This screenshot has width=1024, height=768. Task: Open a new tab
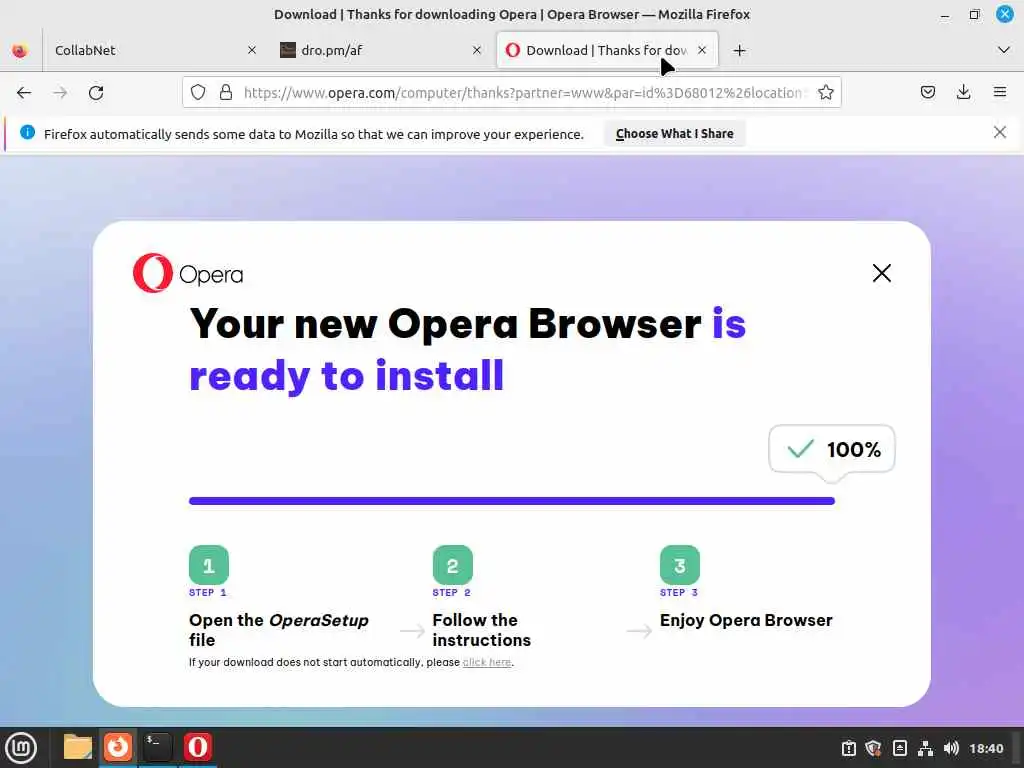click(x=739, y=50)
